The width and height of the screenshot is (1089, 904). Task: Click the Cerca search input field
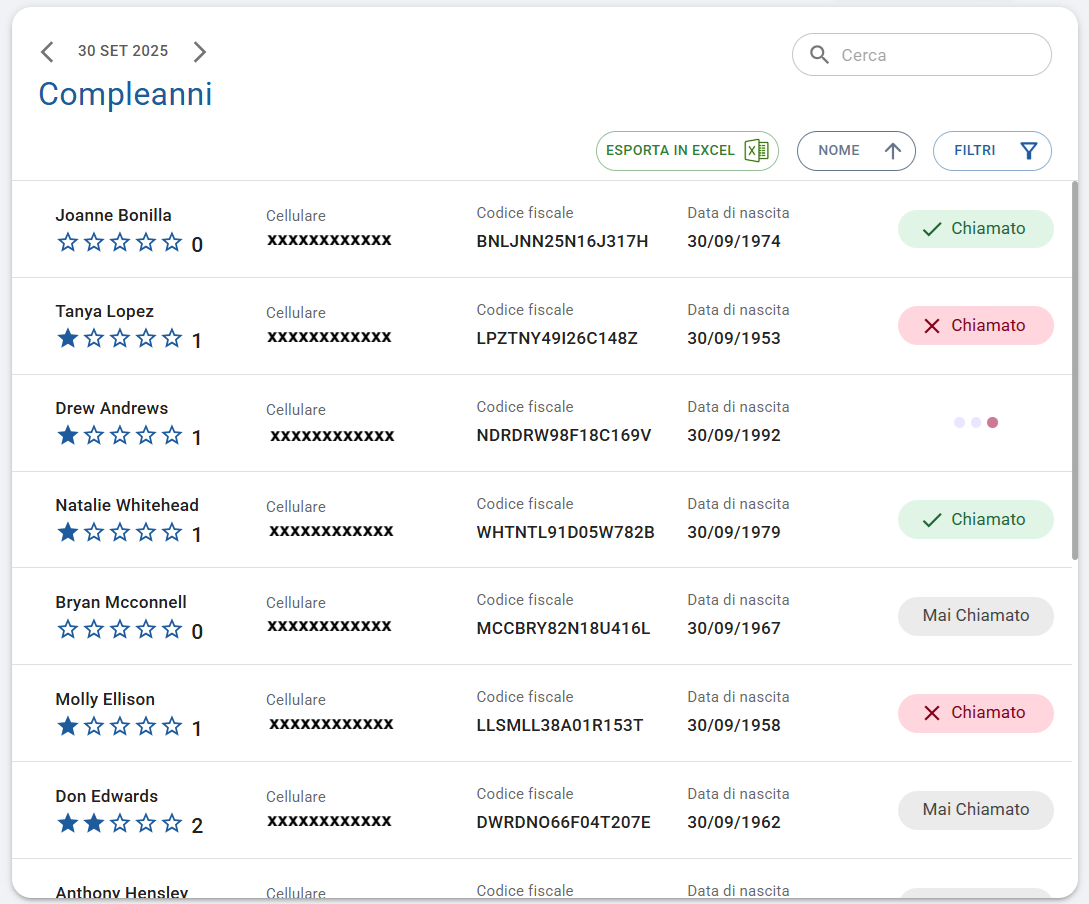[x=937, y=55]
